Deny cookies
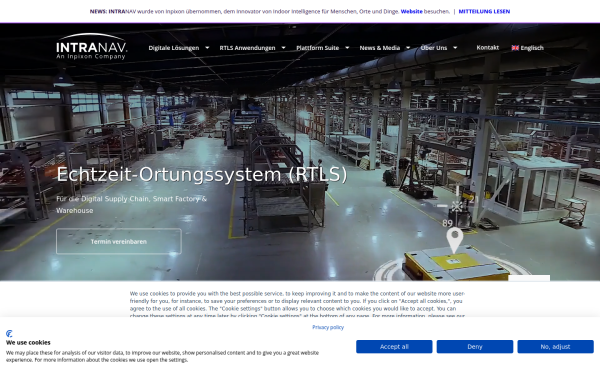Image resolution: width=600 pixels, height=375 pixels. coord(475,347)
